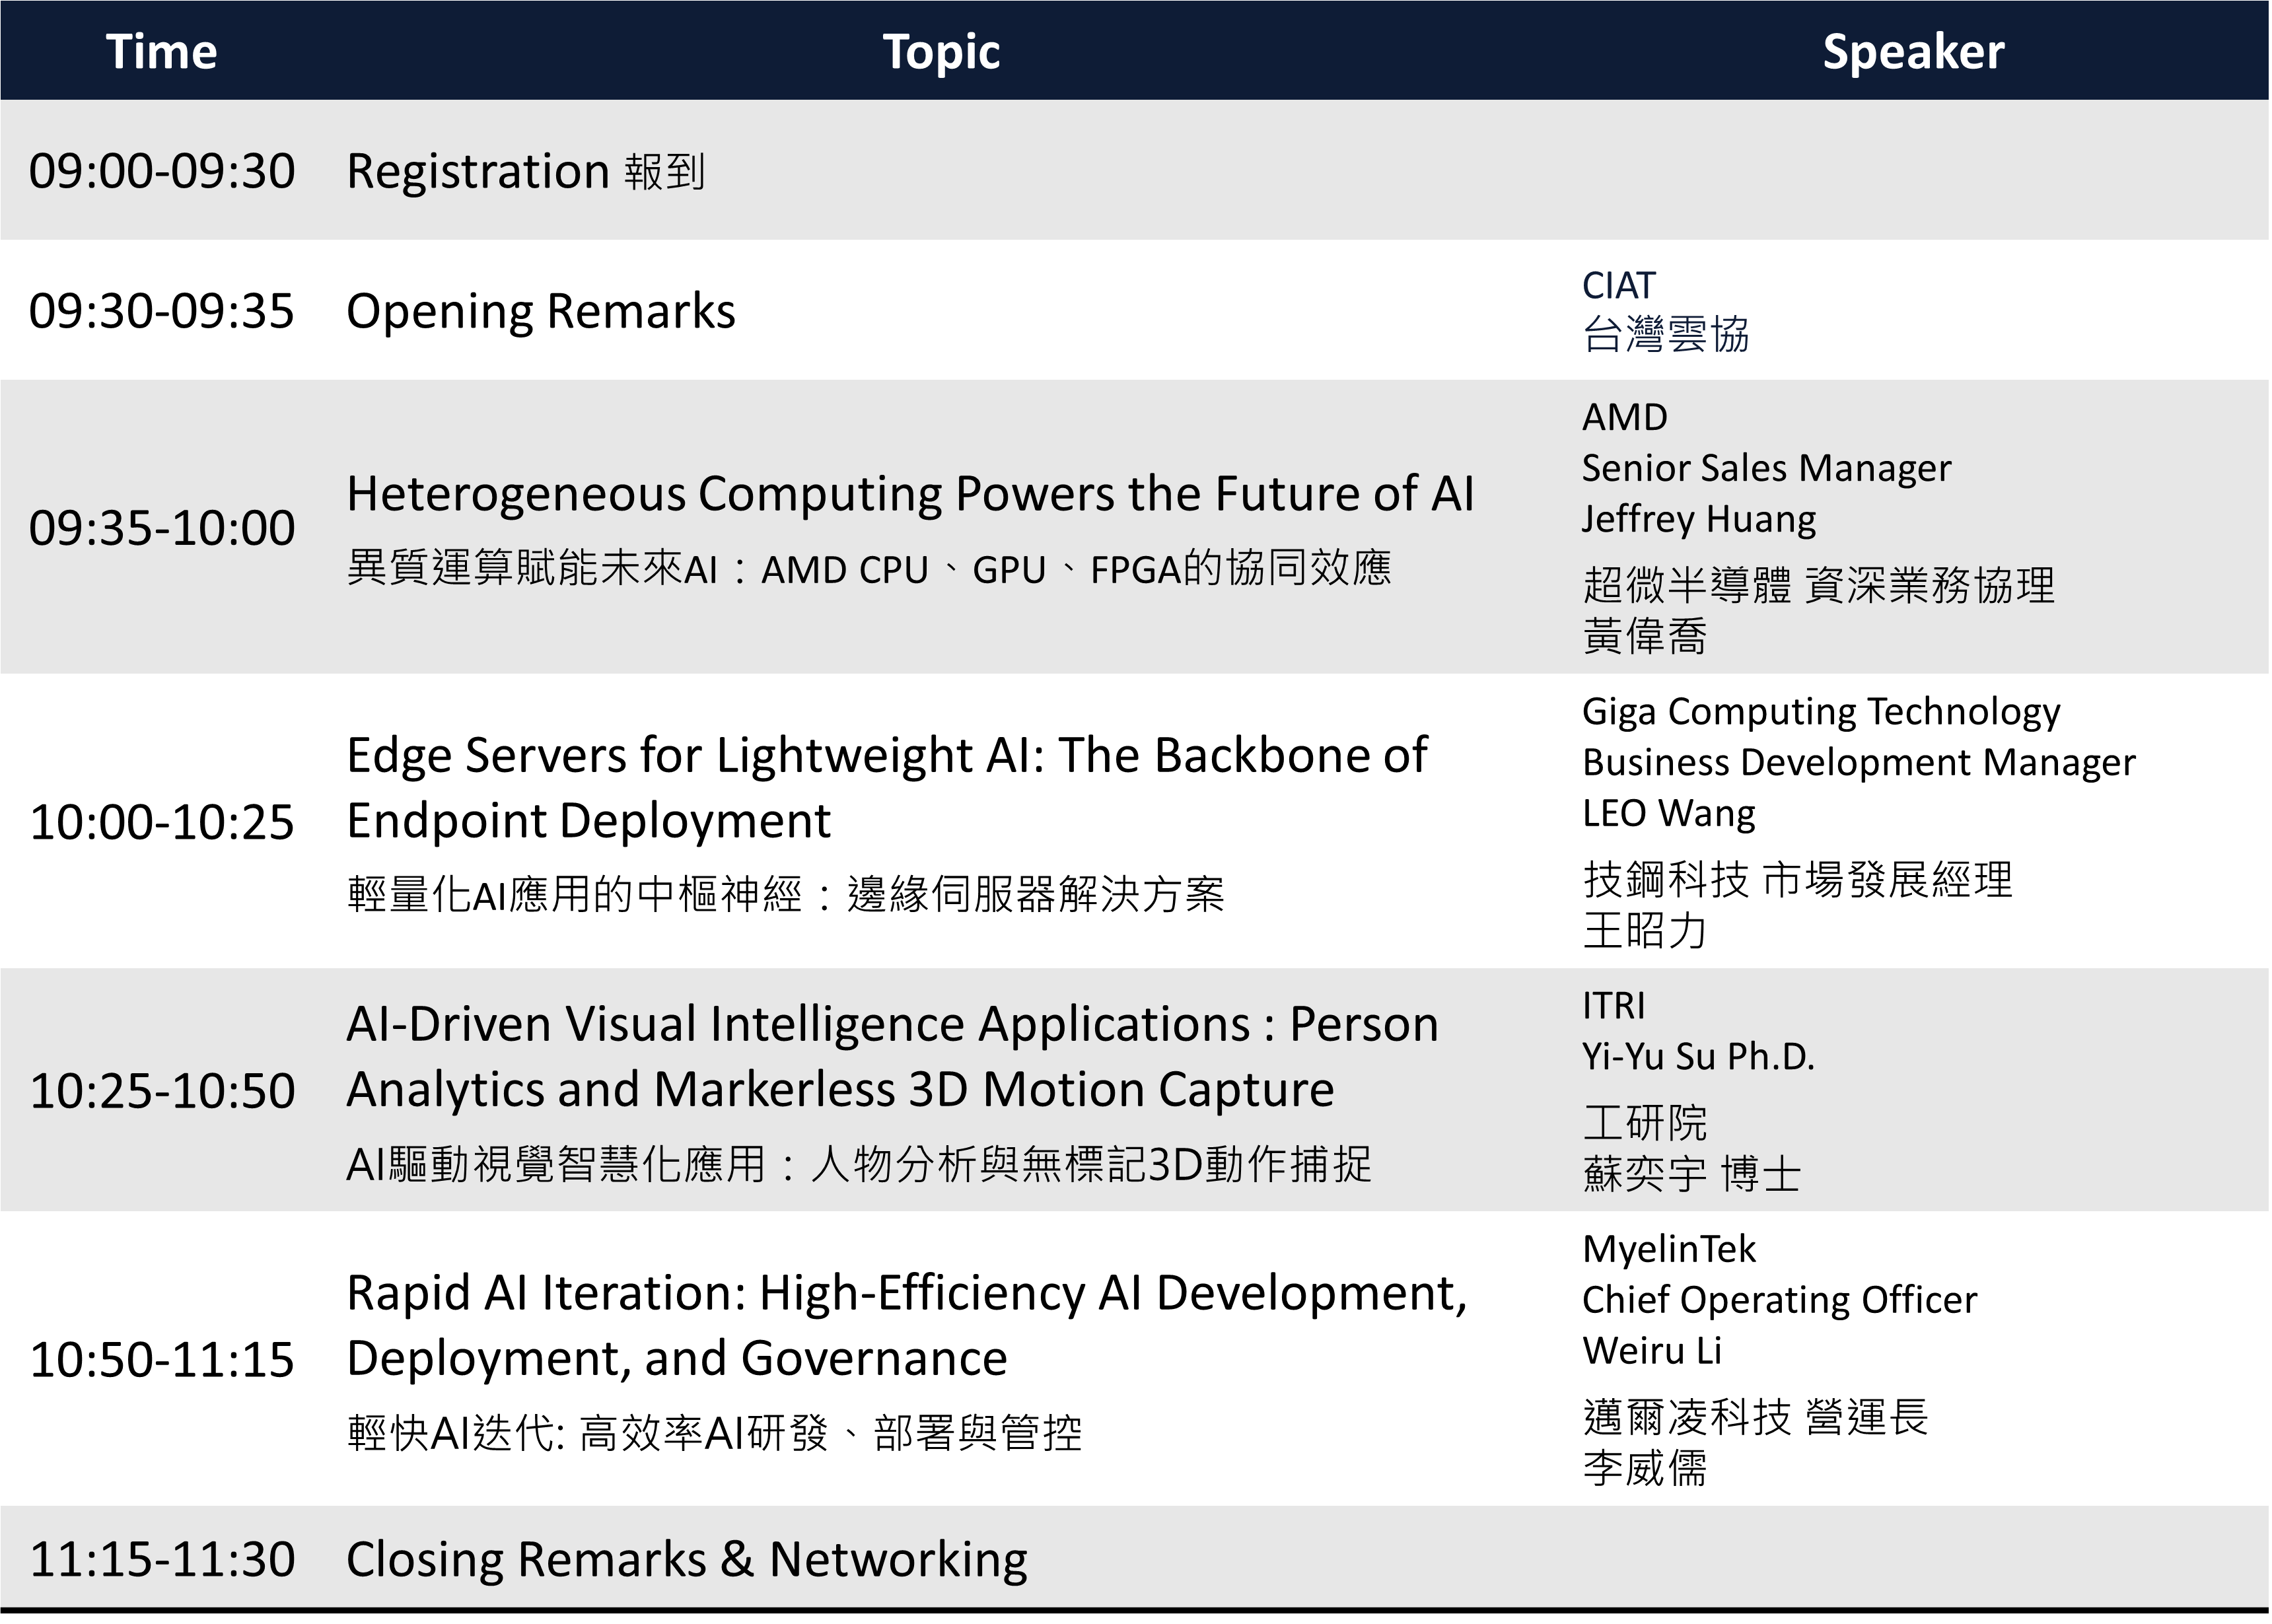Click the Heterogeneous Computing Powers topic title
Screen dimensions: 2272x1624
pyautogui.click(x=909, y=494)
